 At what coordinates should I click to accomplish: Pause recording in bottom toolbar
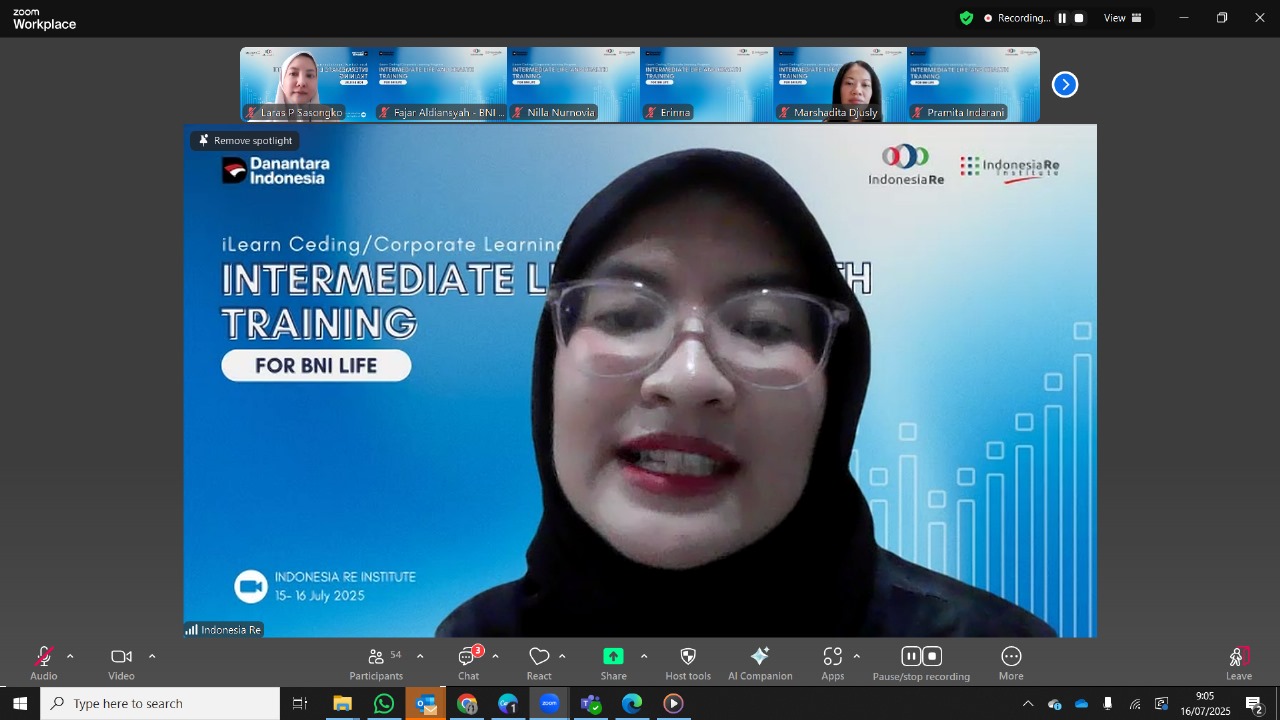911,656
